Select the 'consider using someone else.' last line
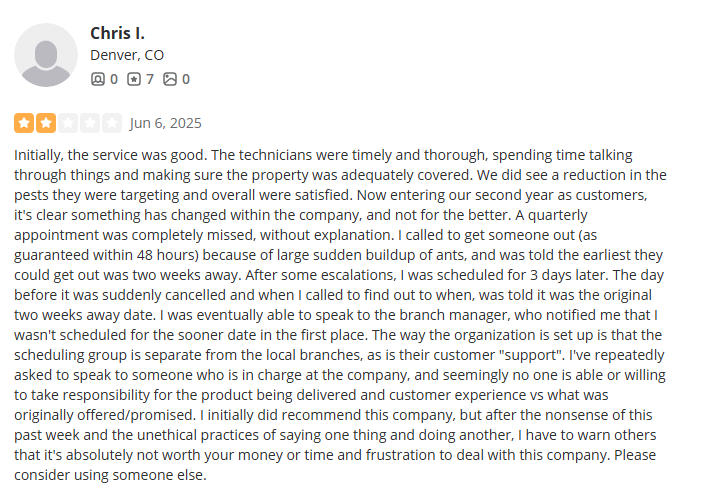Viewport: 722px width, 495px height. (x=110, y=475)
